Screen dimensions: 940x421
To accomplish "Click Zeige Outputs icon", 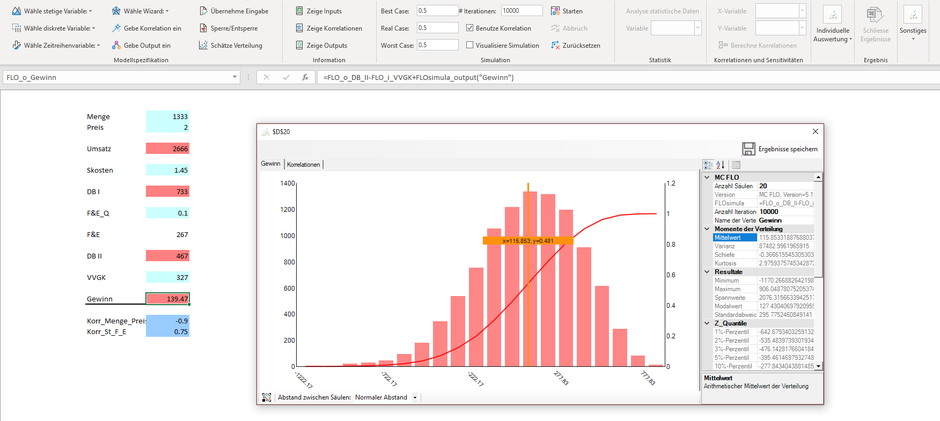I will [300, 45].
